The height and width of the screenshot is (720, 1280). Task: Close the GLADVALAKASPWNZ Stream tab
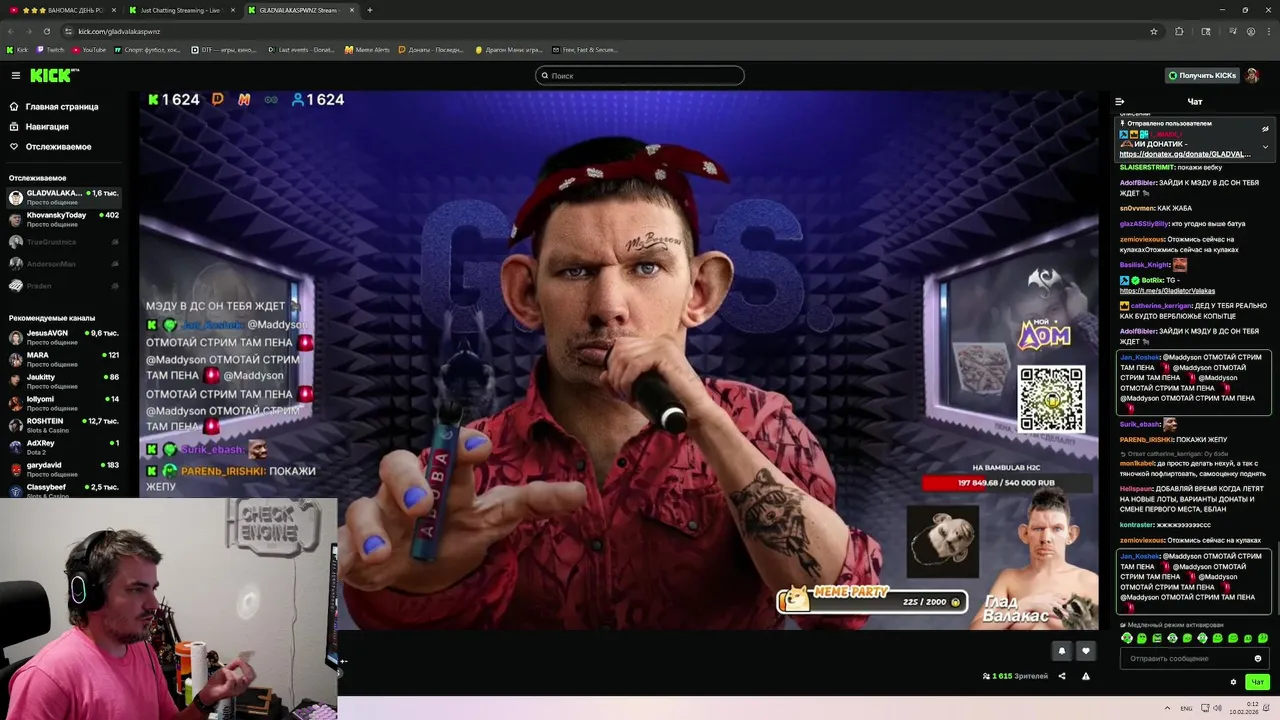(351, 10)
